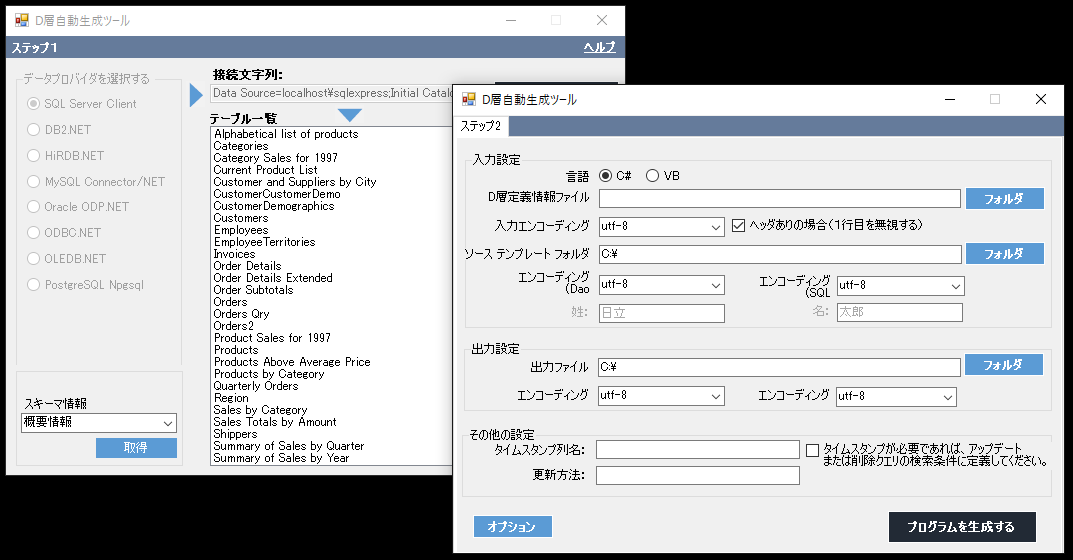
Task: Switch to the ステップ2 tab
Action: click(x=482, y=127)
